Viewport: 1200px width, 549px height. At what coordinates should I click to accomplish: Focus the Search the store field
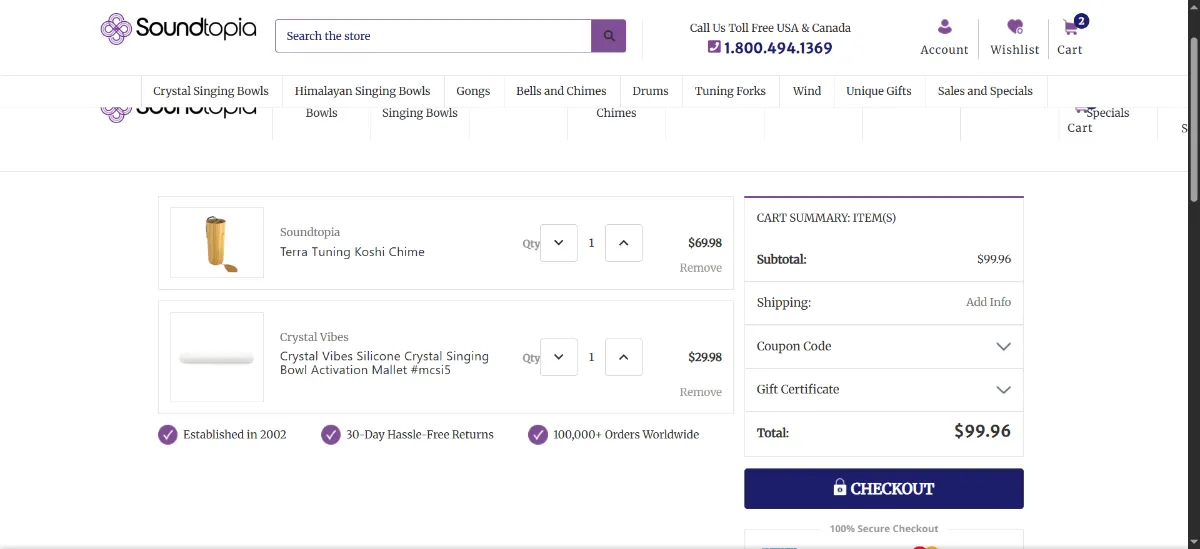click(x=433, y=36)
